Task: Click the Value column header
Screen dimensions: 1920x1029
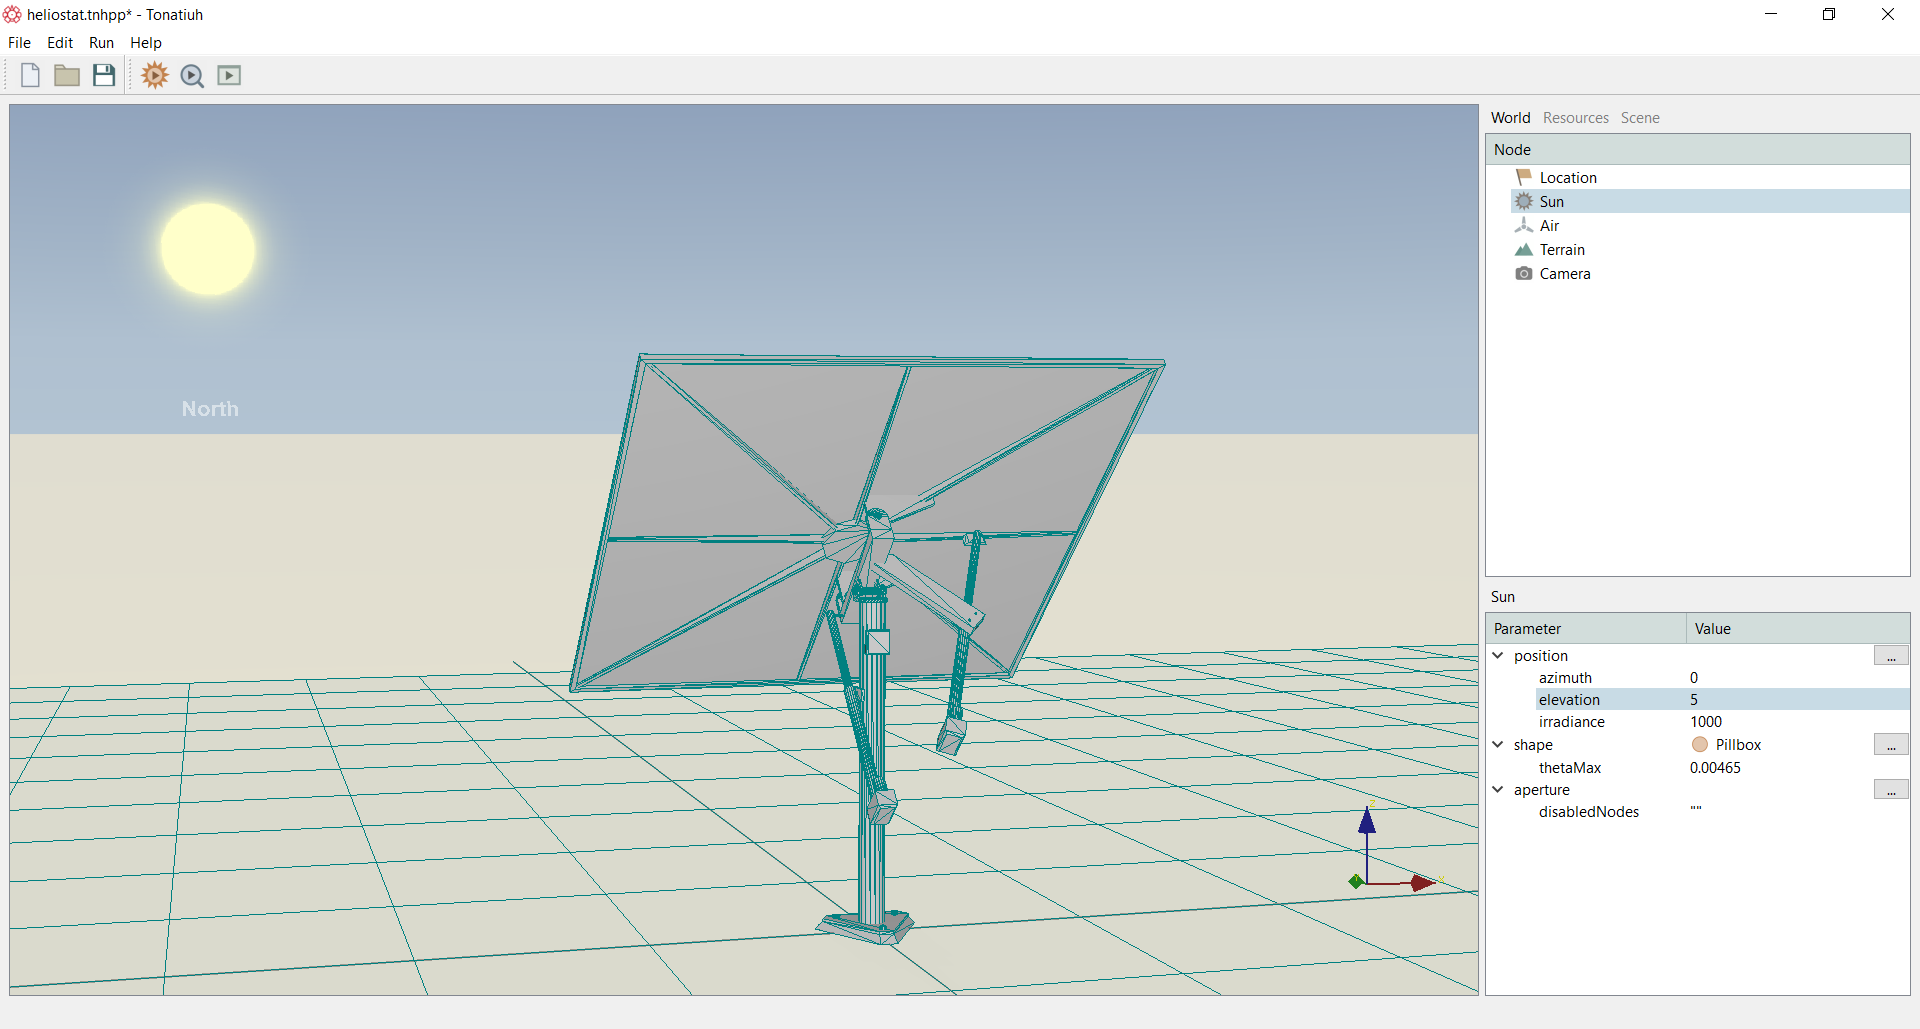Action: pos(1798,628)
